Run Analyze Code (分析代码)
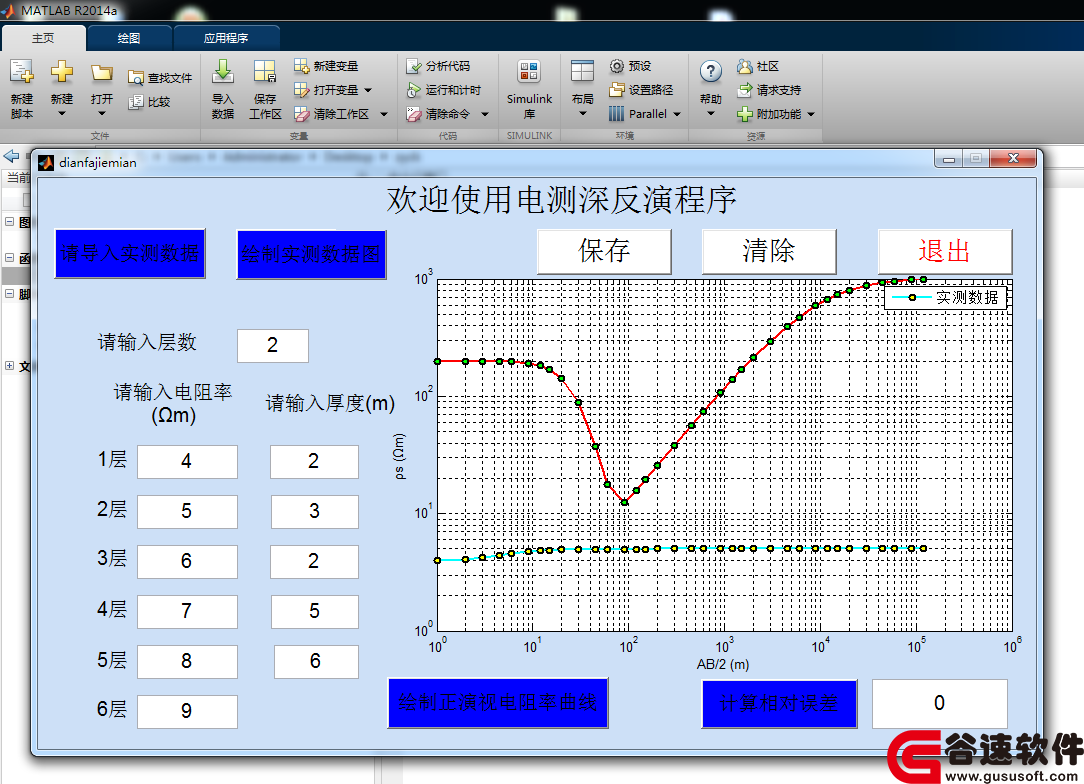The height and width of the screenshot is (784, 1084). click(438, 66)
